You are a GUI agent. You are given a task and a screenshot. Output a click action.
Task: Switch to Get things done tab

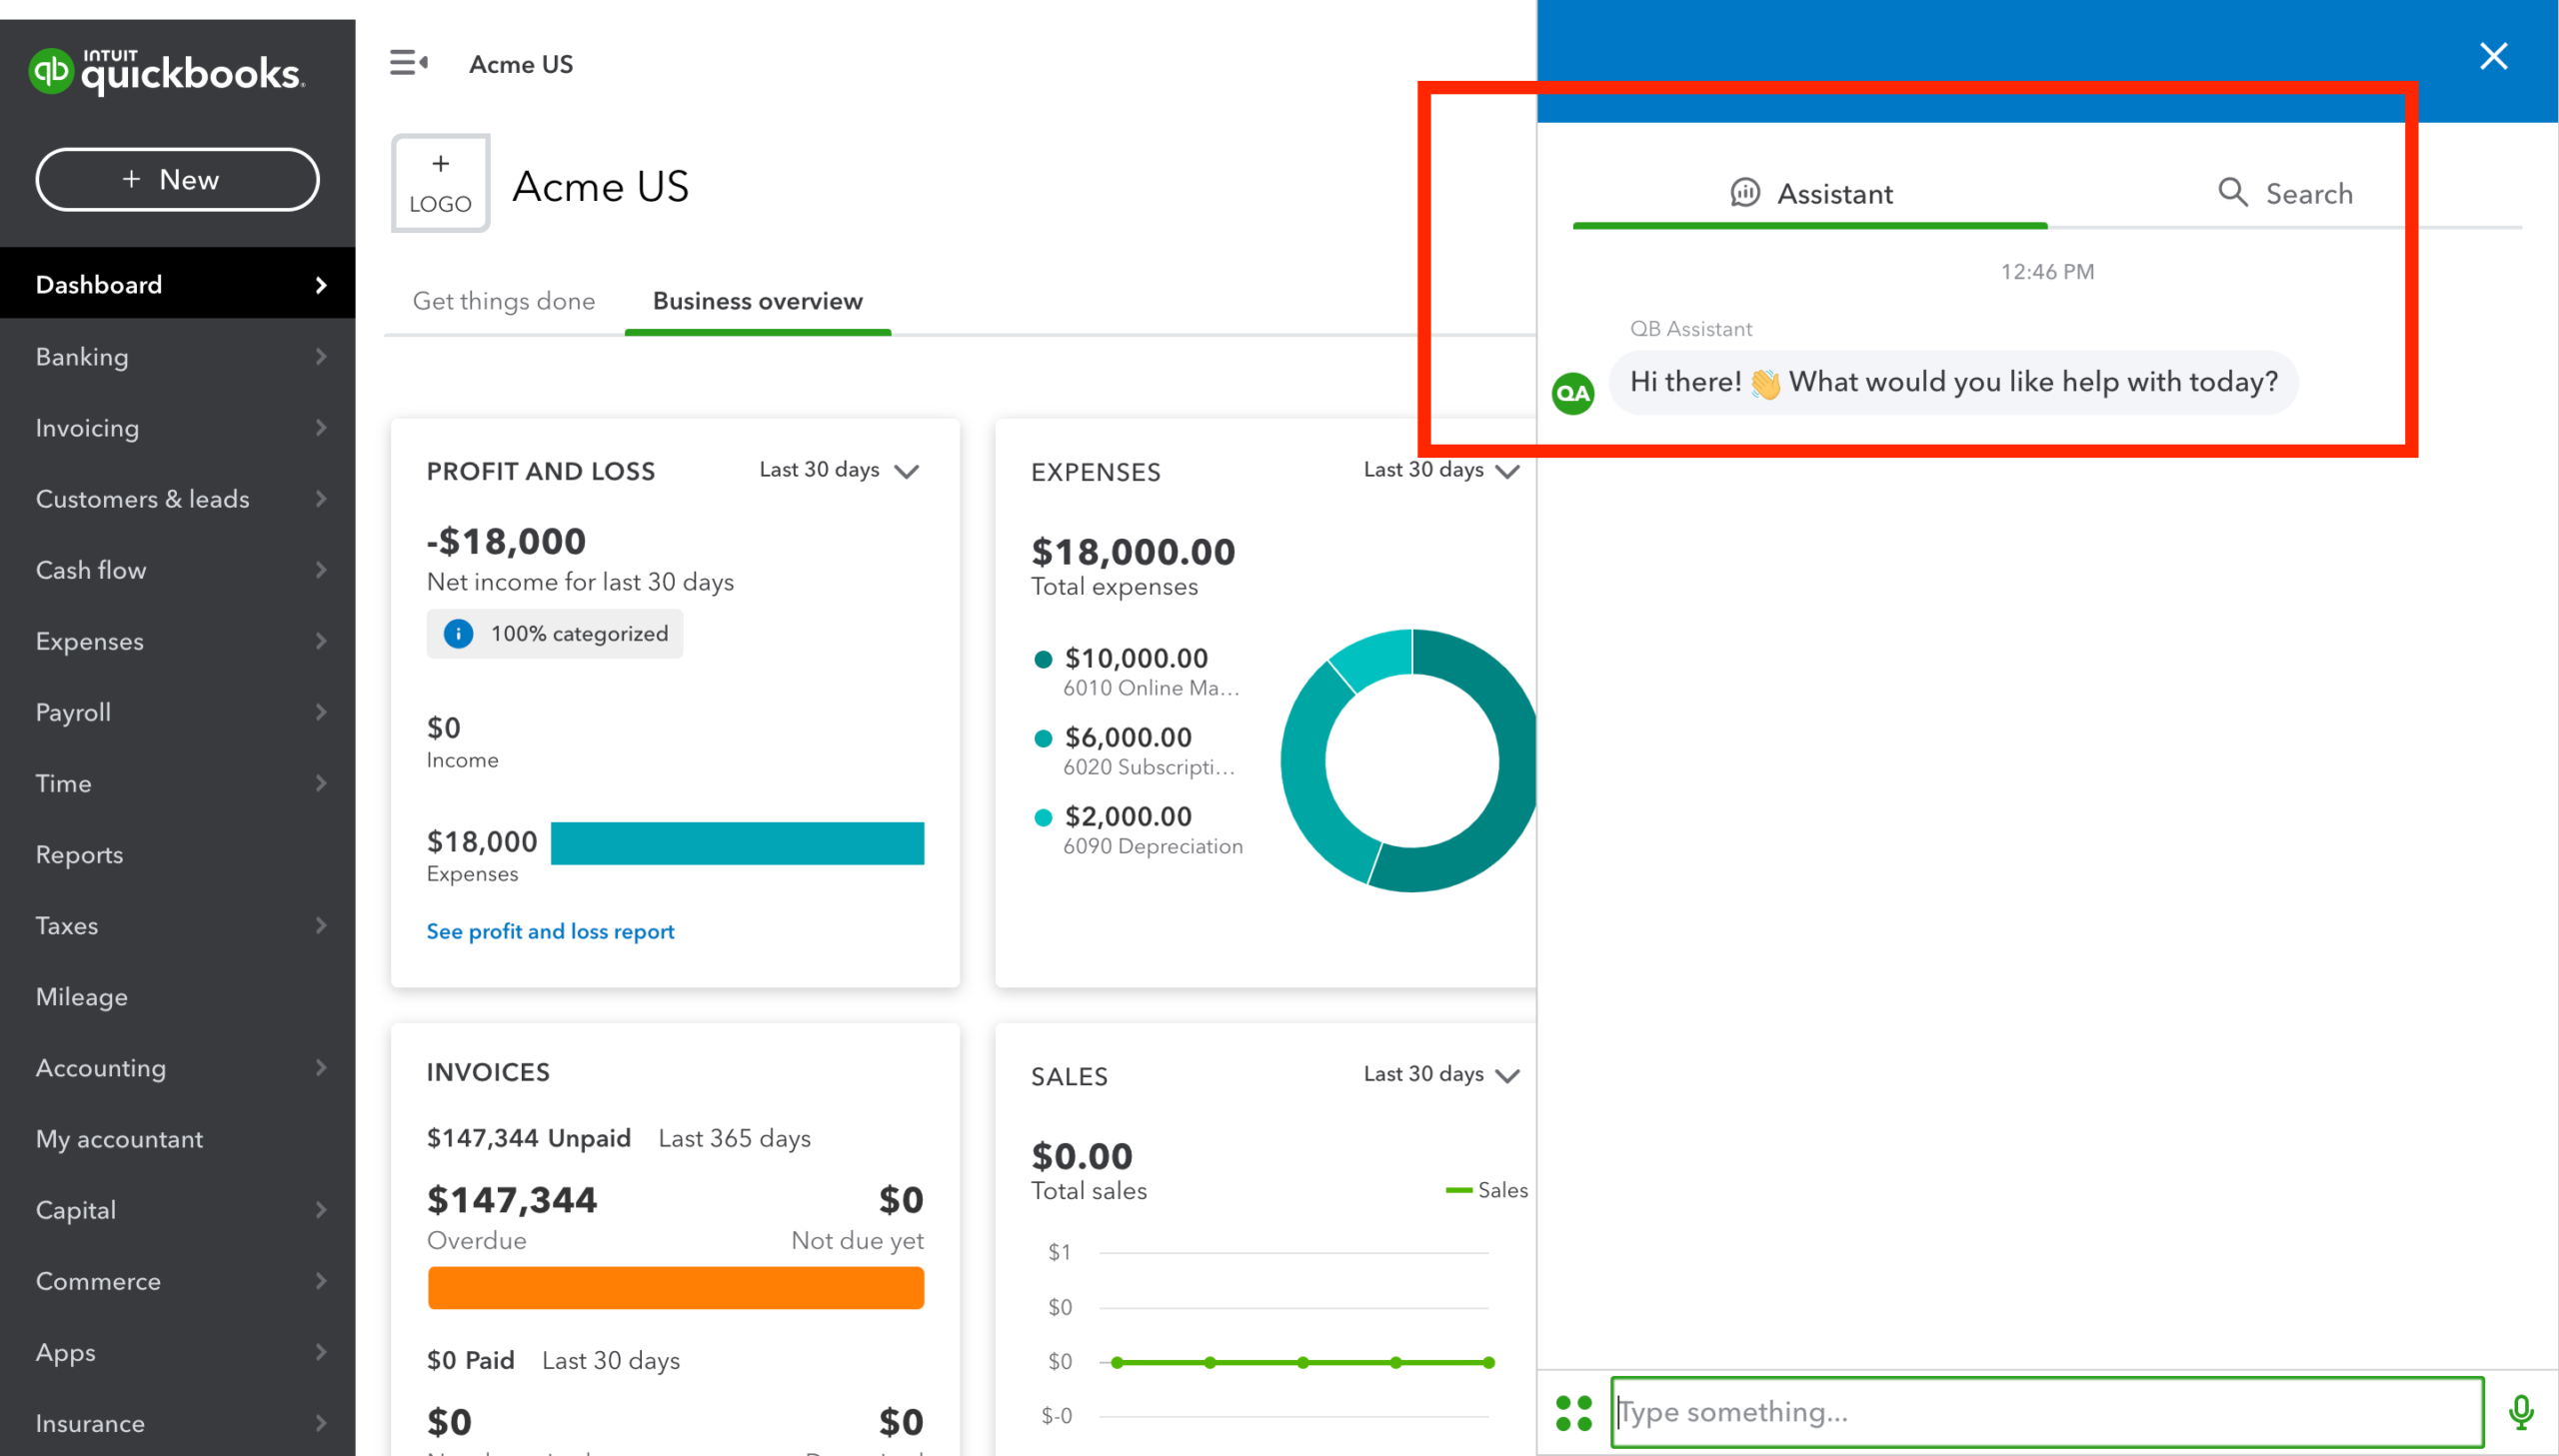tap(503, 301)
